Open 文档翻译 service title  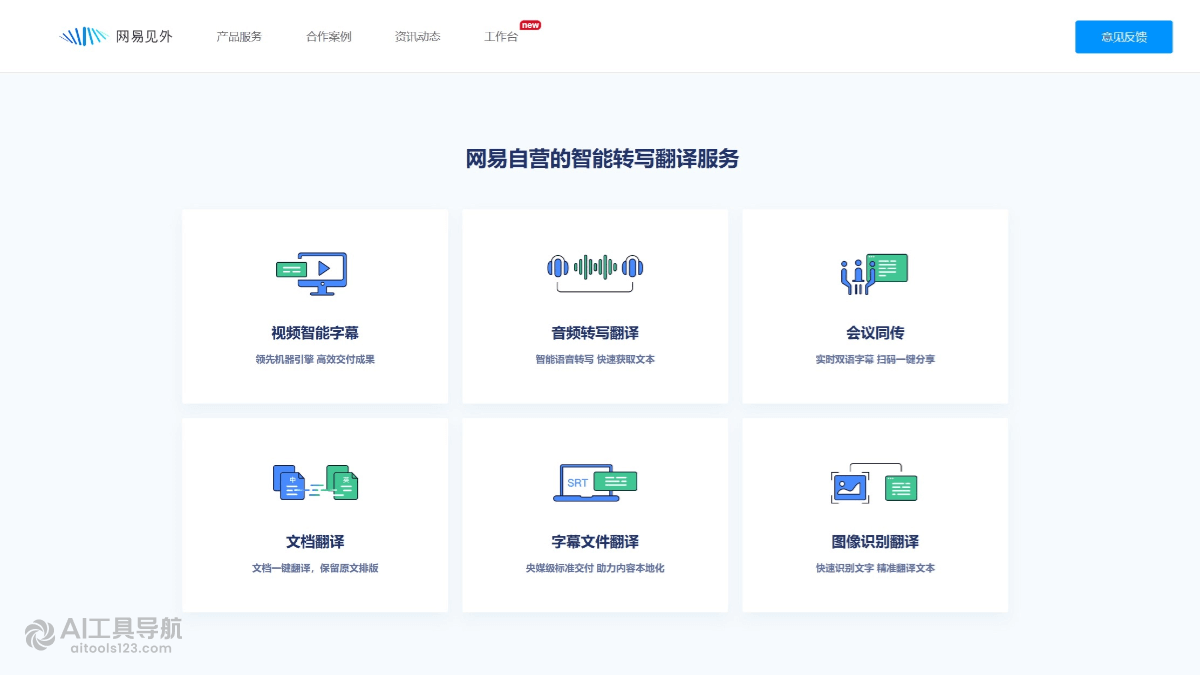[315, 542]
